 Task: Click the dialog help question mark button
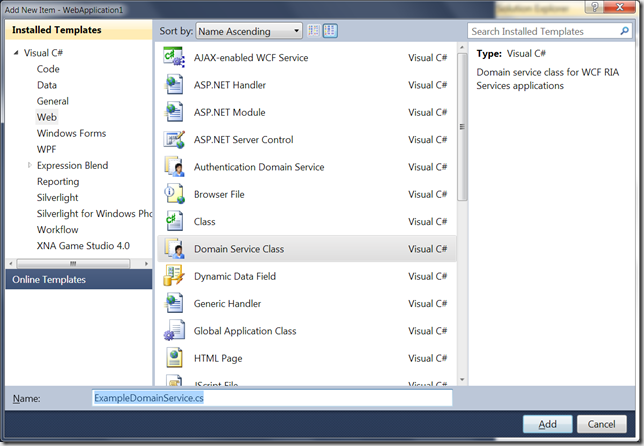(x=595, y=7)
